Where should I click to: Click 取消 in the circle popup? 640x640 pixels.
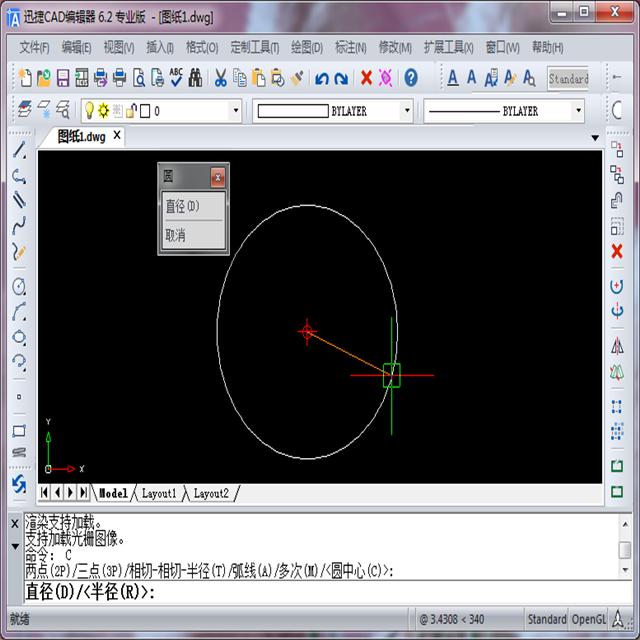(x=175, y=235)
